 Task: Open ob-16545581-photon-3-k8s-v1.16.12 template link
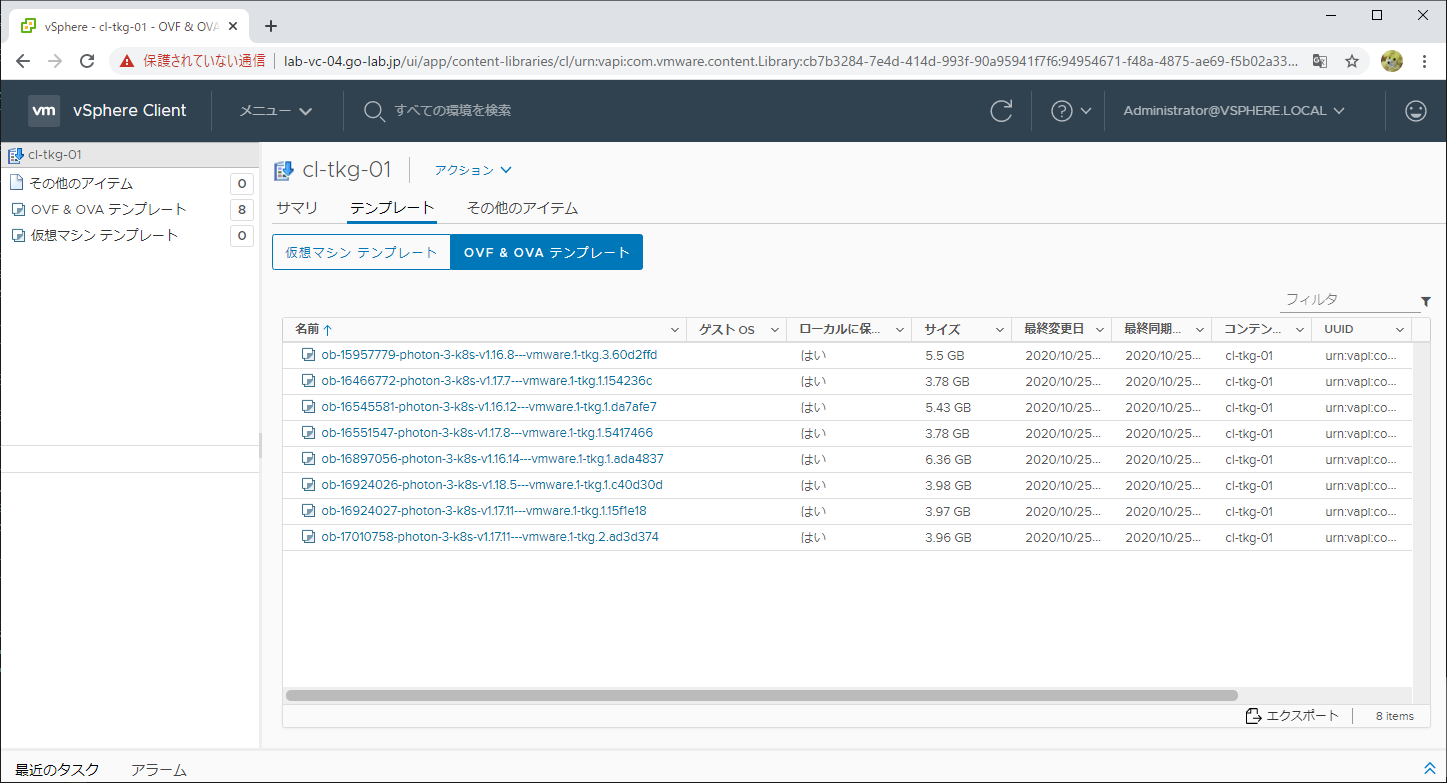click(489, 407)
